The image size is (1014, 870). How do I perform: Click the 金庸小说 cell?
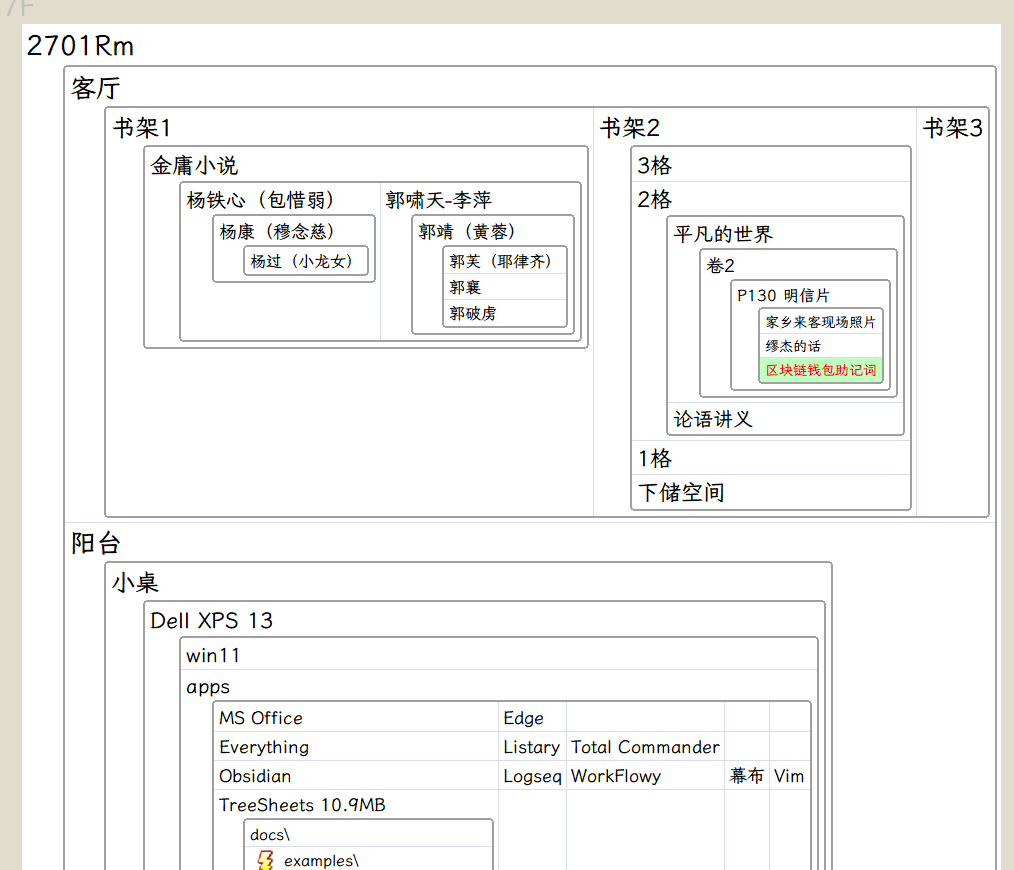pyautogui.click(x=194, y=166)
